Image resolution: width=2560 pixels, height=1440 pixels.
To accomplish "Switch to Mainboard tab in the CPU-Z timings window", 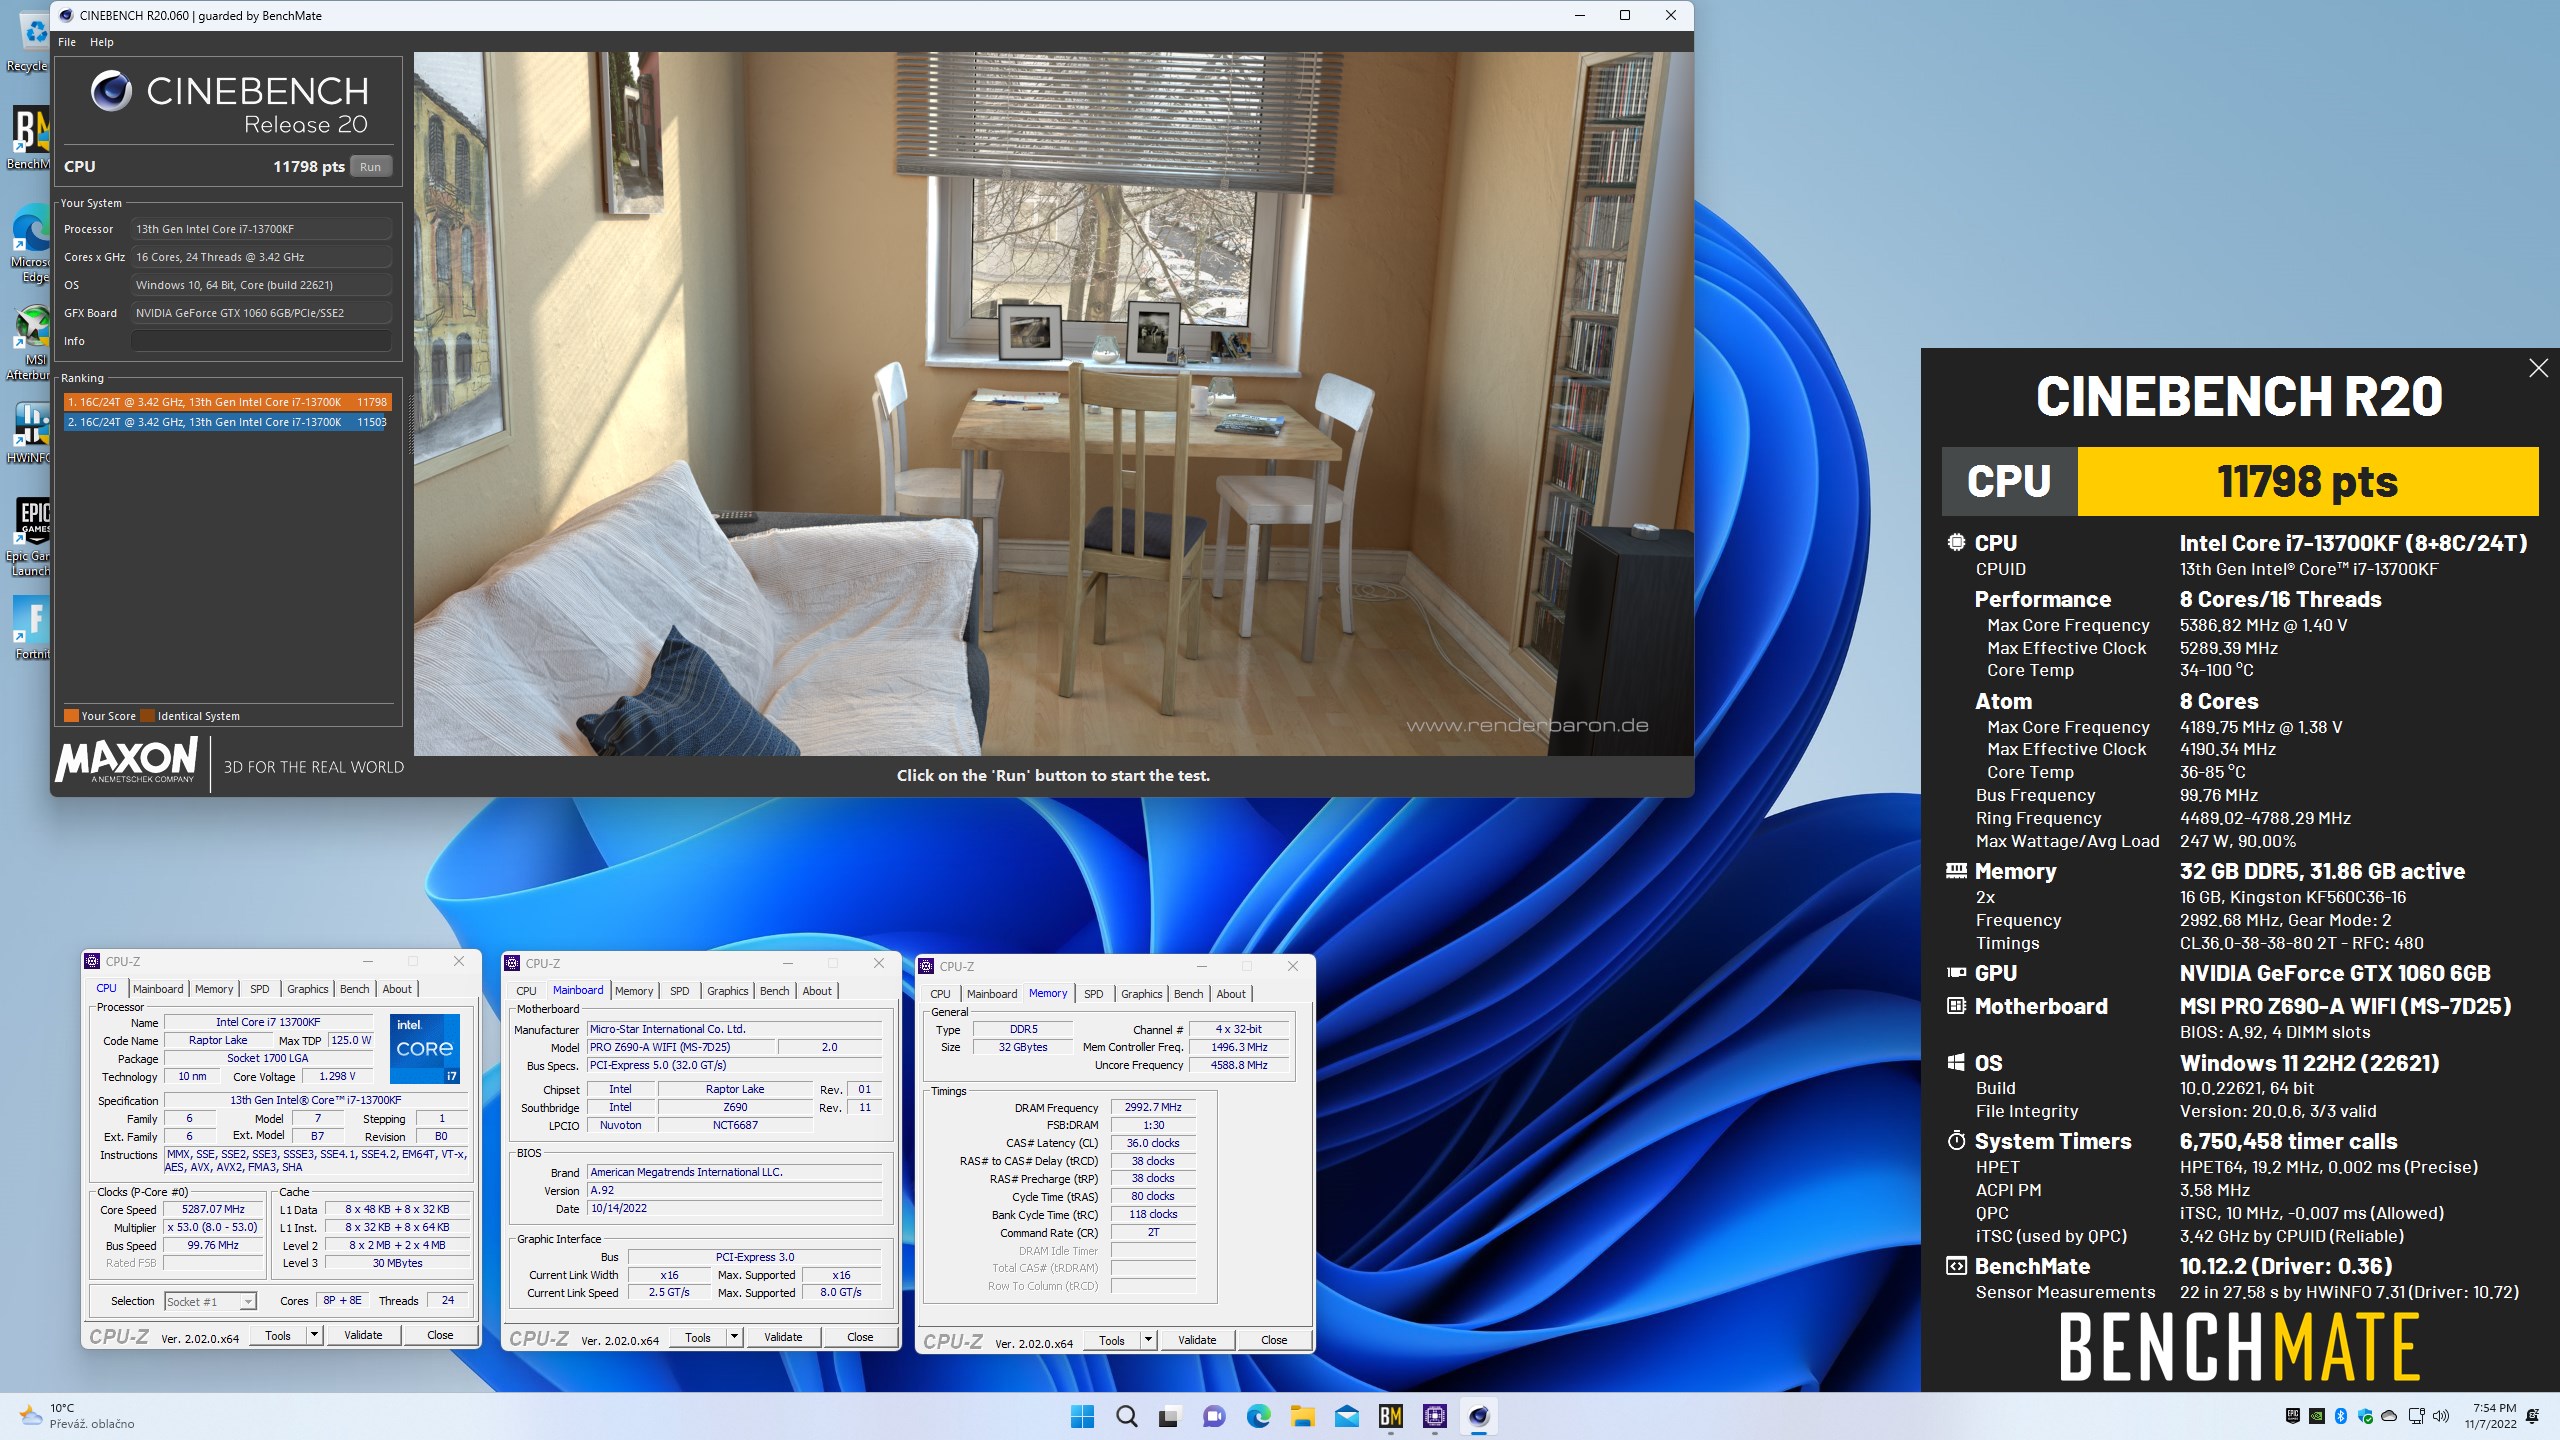I will point(992,994).
